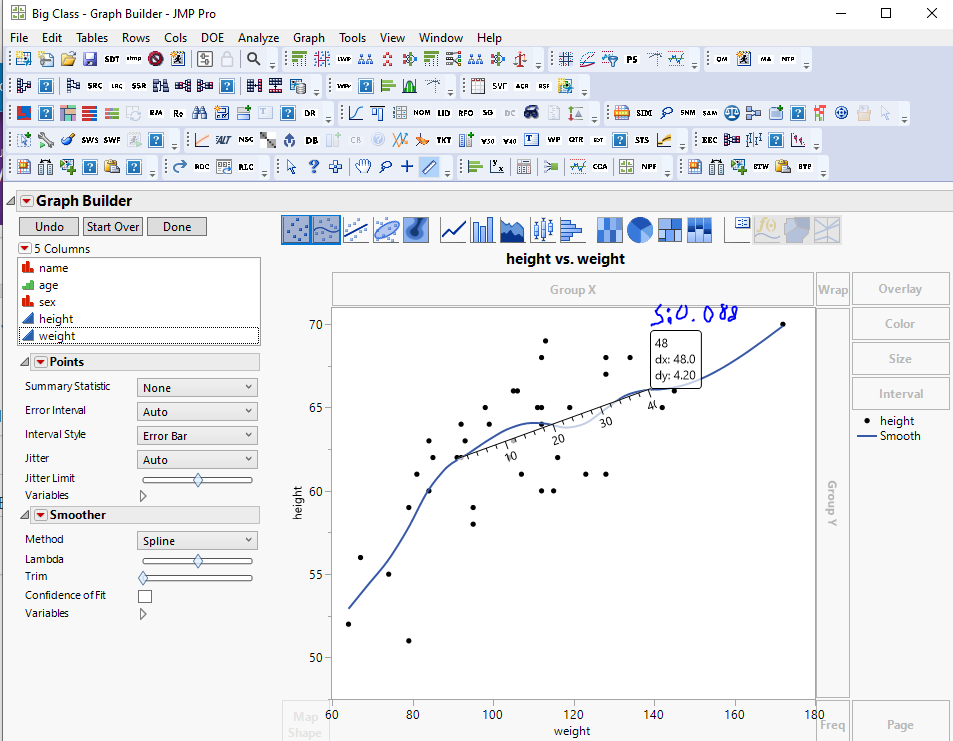Select the grabber hand tool
The image size is (953, 741).
(363, 167)
